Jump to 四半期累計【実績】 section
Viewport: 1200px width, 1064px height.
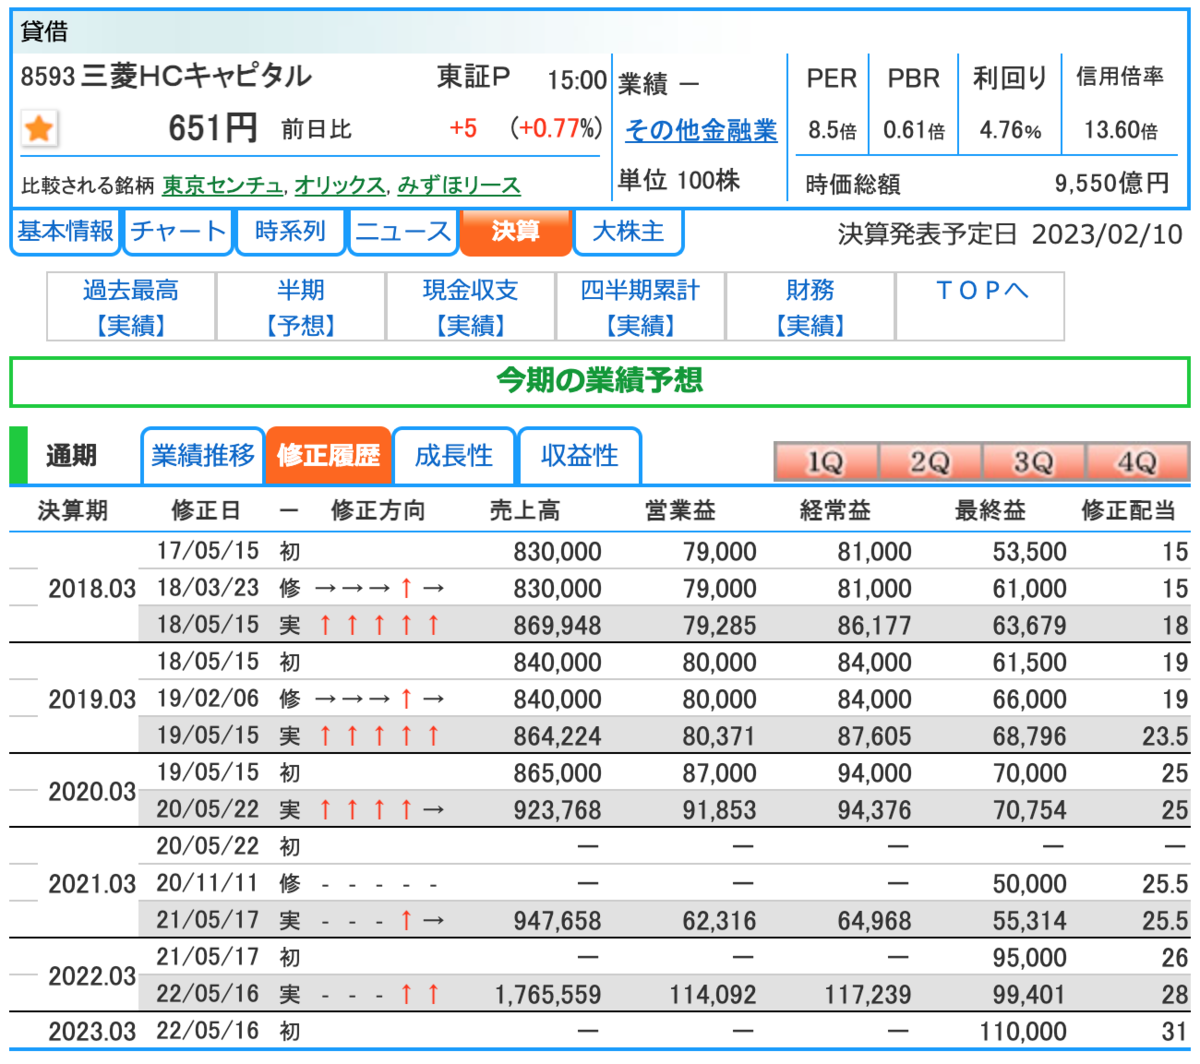pos(641,307)
